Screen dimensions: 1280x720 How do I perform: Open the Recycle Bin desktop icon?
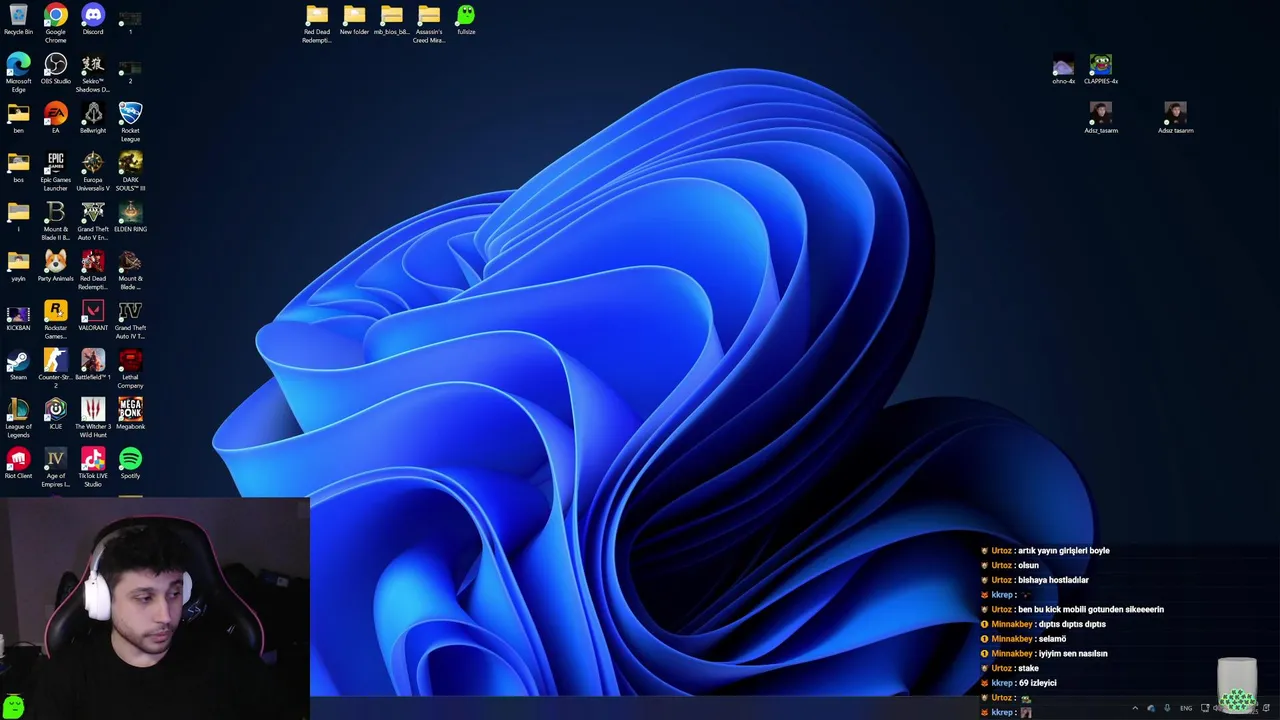pyautogui.click(x=18, y=19)
